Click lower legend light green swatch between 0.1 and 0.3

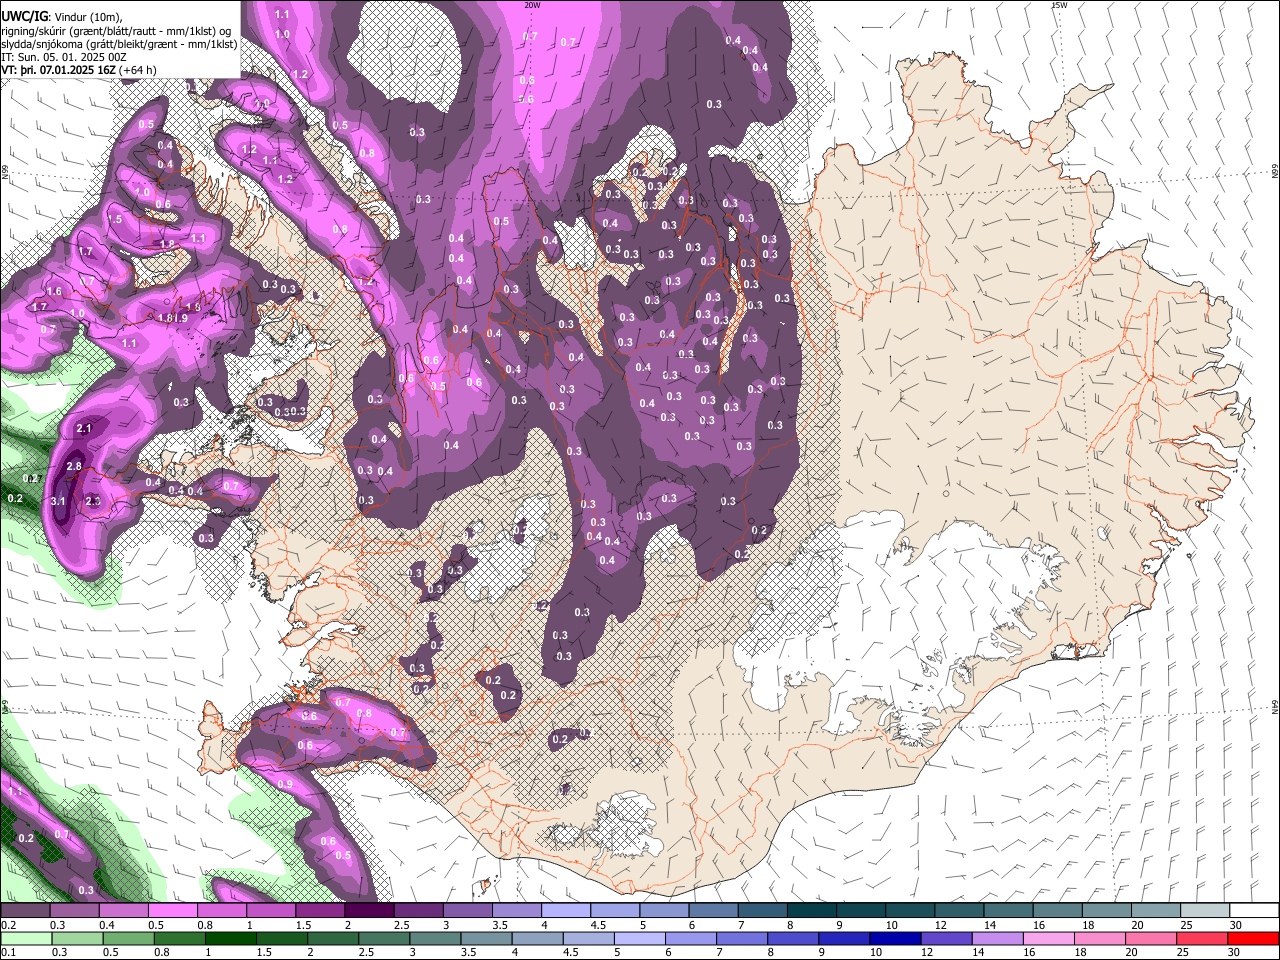[26, 938]
